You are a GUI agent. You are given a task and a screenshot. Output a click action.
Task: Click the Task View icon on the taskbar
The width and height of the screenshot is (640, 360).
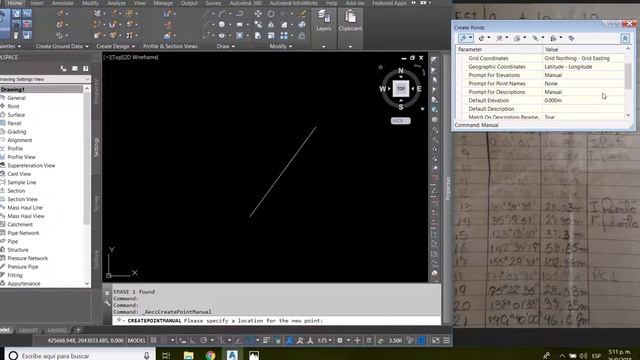[x=166, y=356]
